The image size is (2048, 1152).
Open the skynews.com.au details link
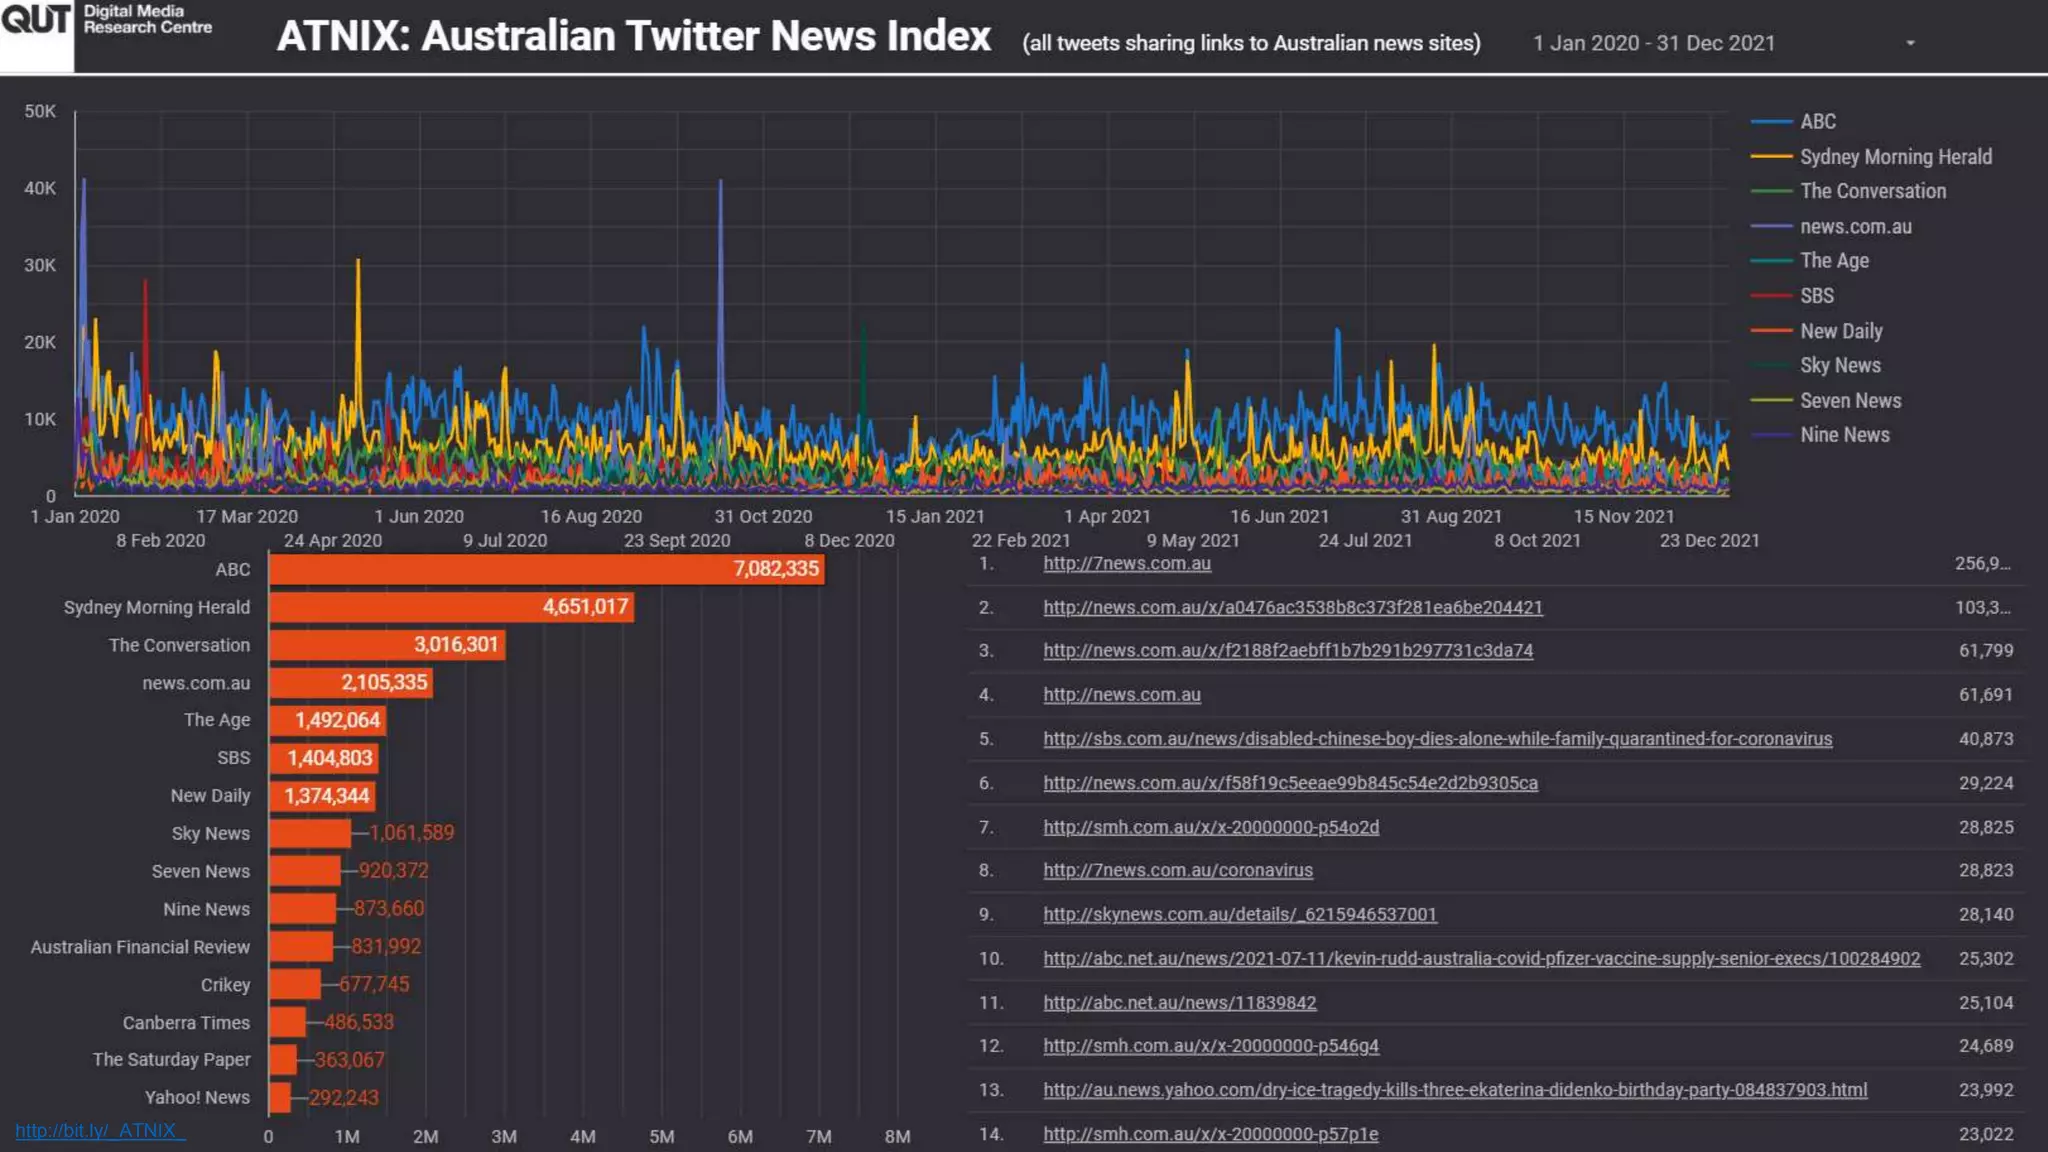click(1239, 915)
